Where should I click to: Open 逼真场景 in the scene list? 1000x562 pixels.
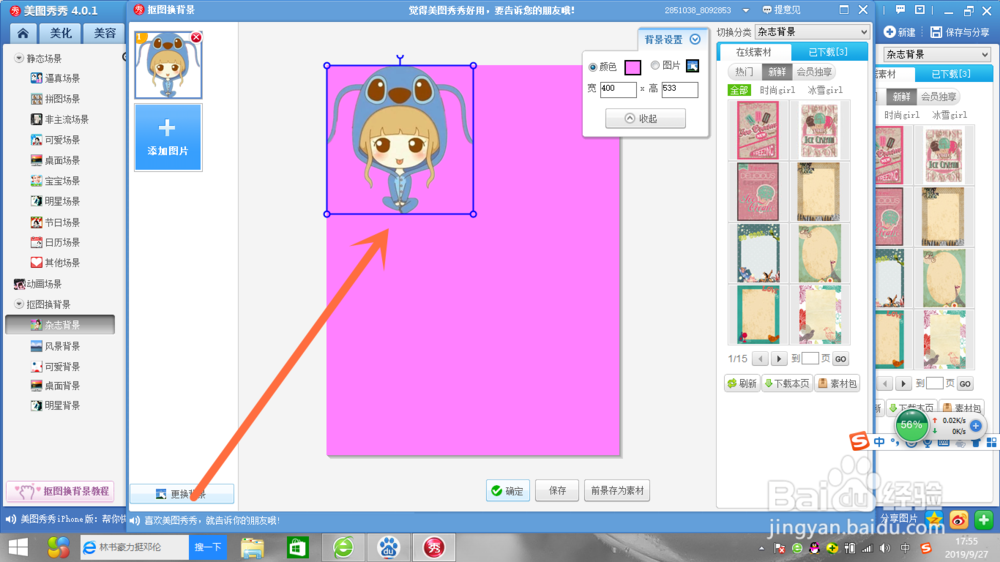(55, 78)
